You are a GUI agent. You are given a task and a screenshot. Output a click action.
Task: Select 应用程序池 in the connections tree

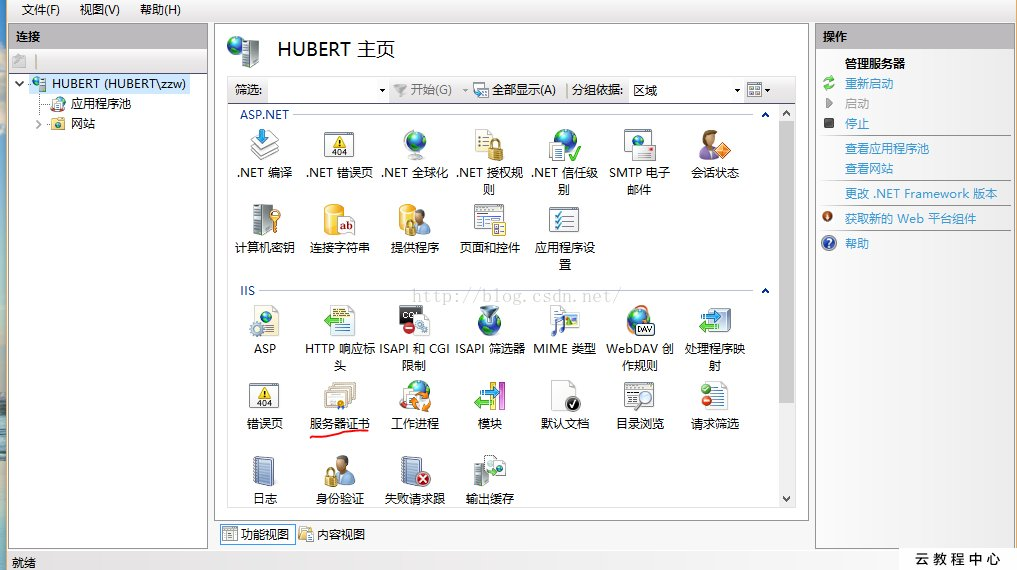click(x=101, y=104)
